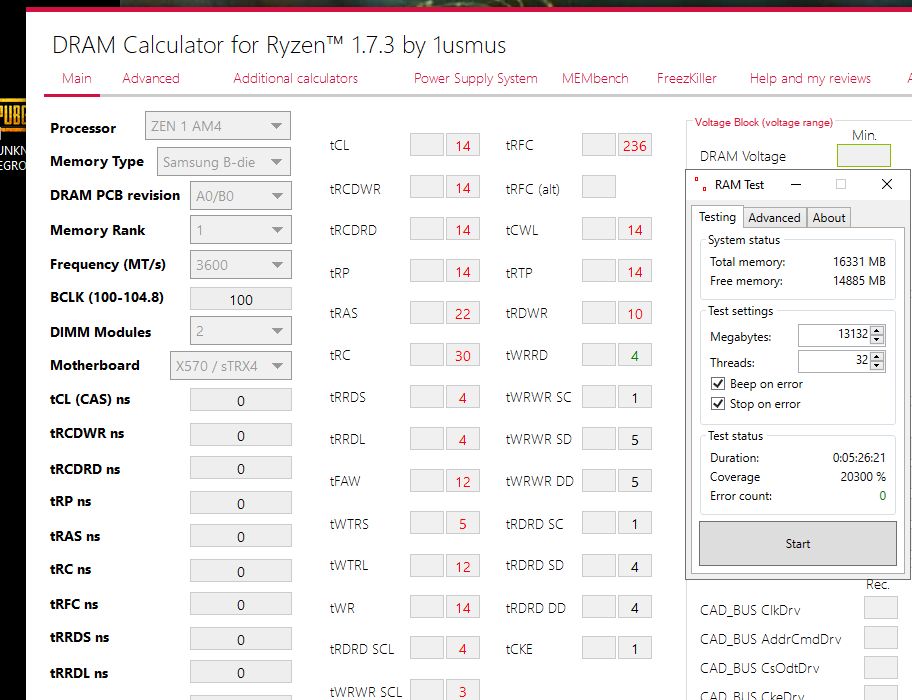Click the BCLK input field showing 100
The height and width of the screenshot is (700, 912).
[240, 298]
